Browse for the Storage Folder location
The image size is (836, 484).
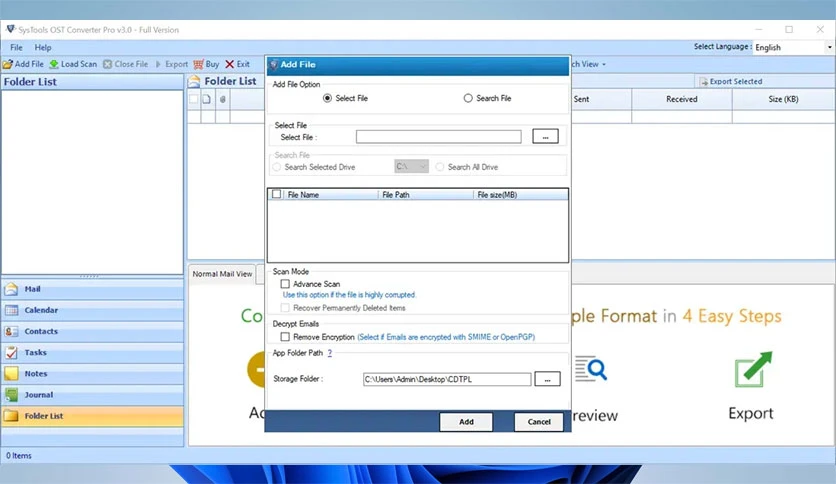tap(547, 379)
